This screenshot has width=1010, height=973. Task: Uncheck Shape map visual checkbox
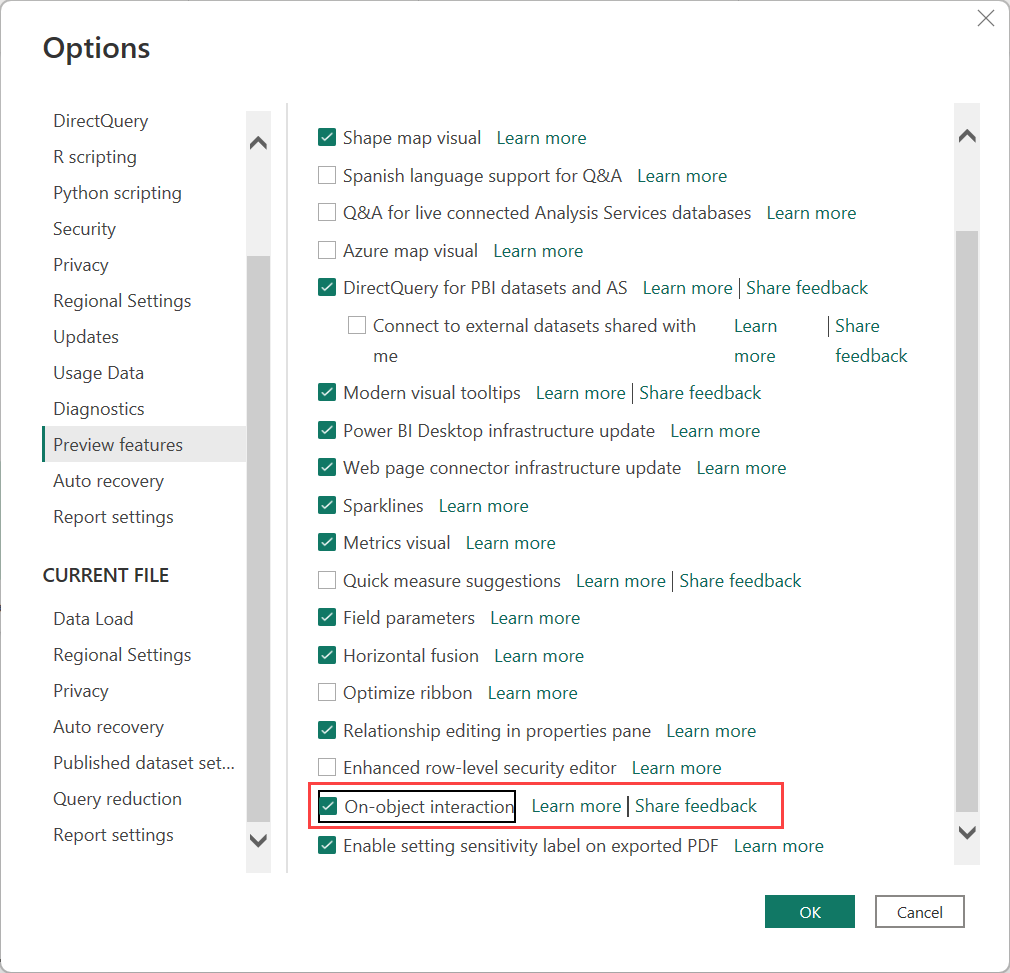pos(327,137)
